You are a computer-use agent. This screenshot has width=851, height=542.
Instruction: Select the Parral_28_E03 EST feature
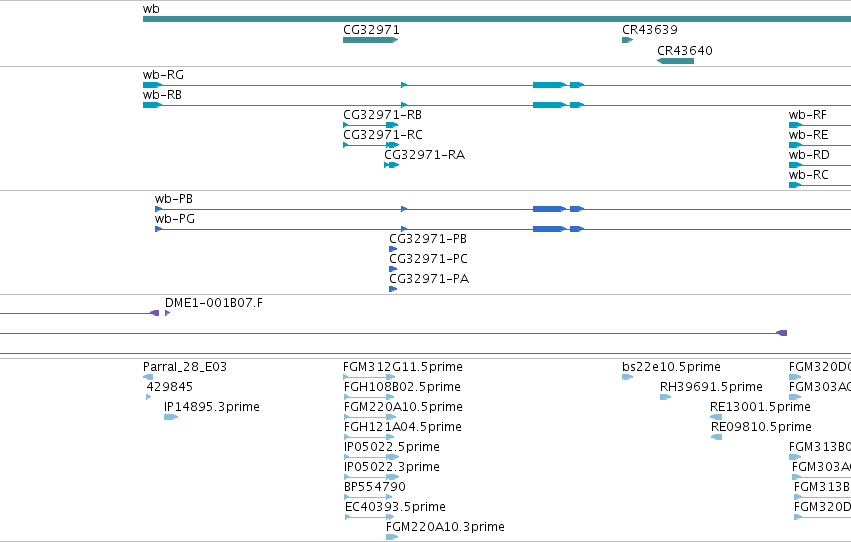tap(148, 377)
